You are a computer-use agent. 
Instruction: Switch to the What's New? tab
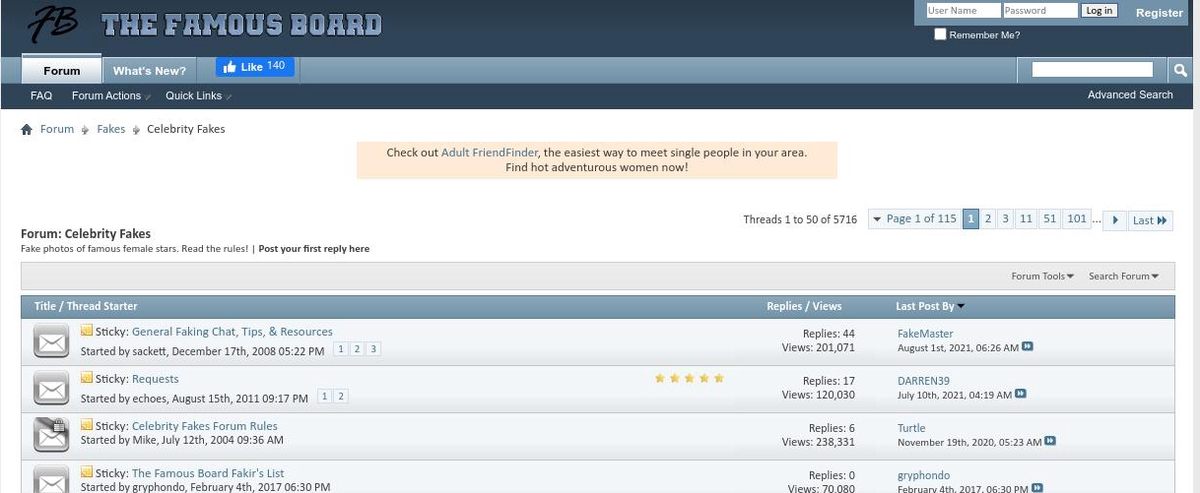pyautogui.click(x=149, y=71)
